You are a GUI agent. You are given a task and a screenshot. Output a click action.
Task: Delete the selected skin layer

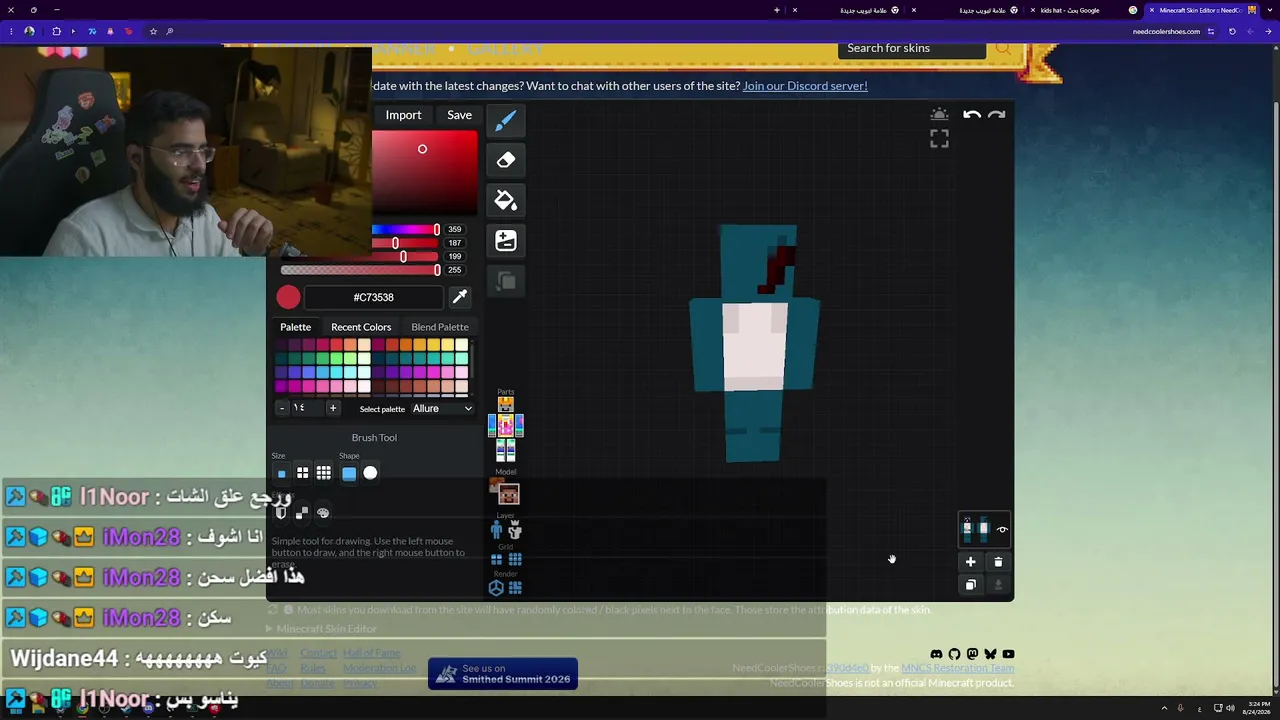pos(998,562)
